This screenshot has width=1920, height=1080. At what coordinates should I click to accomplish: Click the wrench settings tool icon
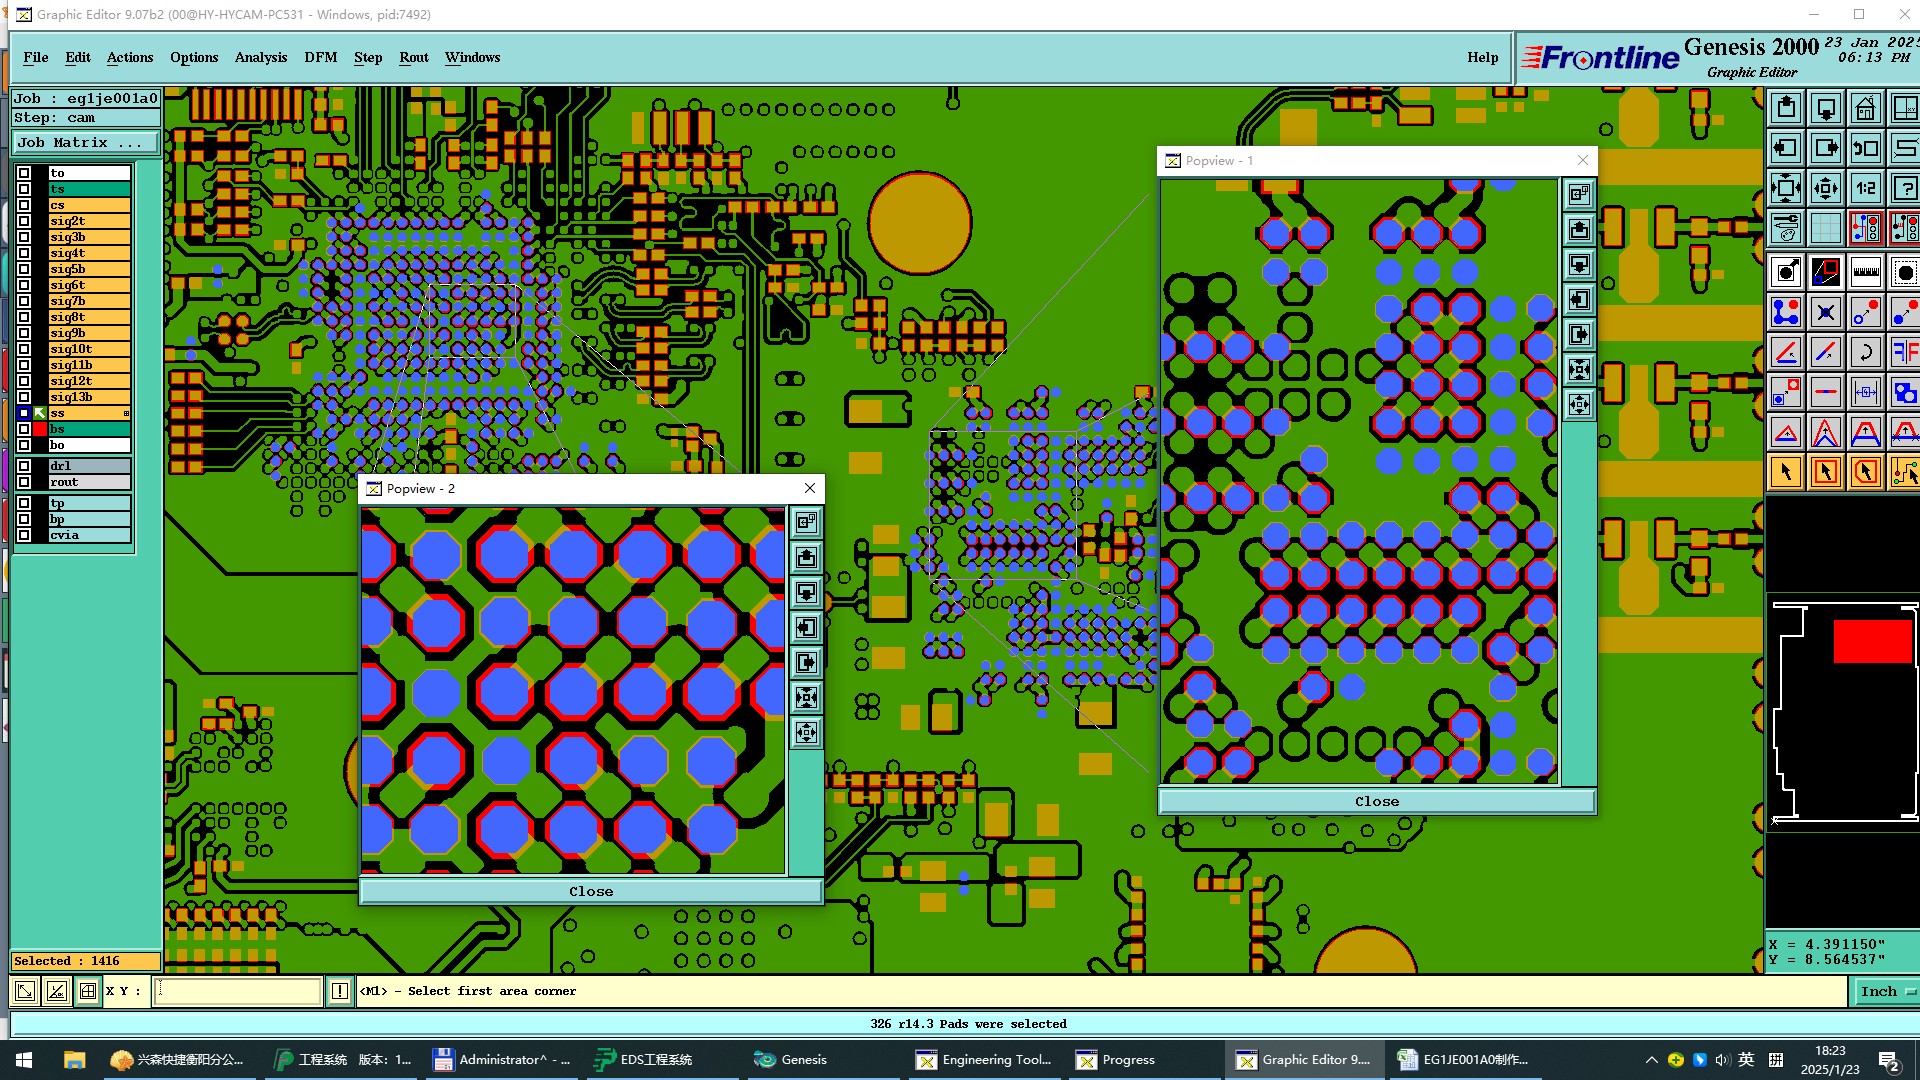point(1786,229)
